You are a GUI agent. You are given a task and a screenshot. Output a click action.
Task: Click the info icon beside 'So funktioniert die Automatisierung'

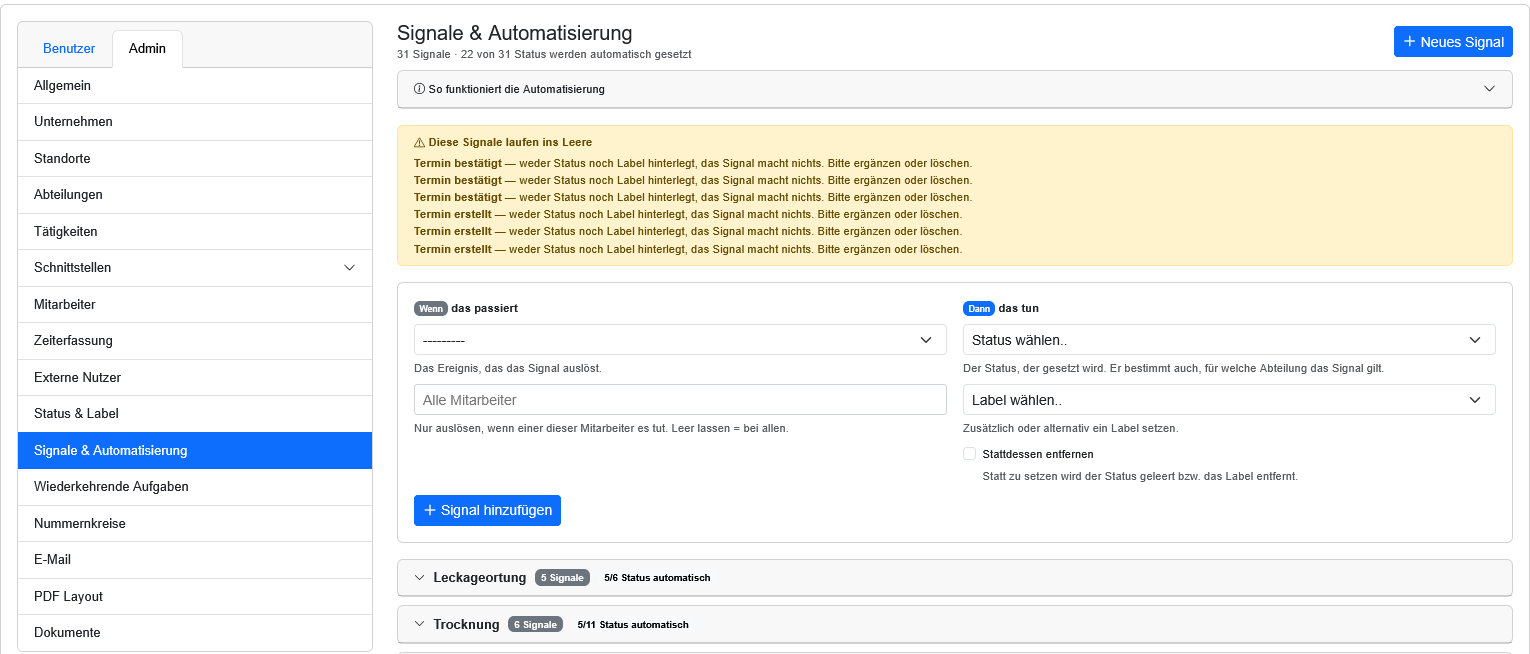(x=419, y=89)
